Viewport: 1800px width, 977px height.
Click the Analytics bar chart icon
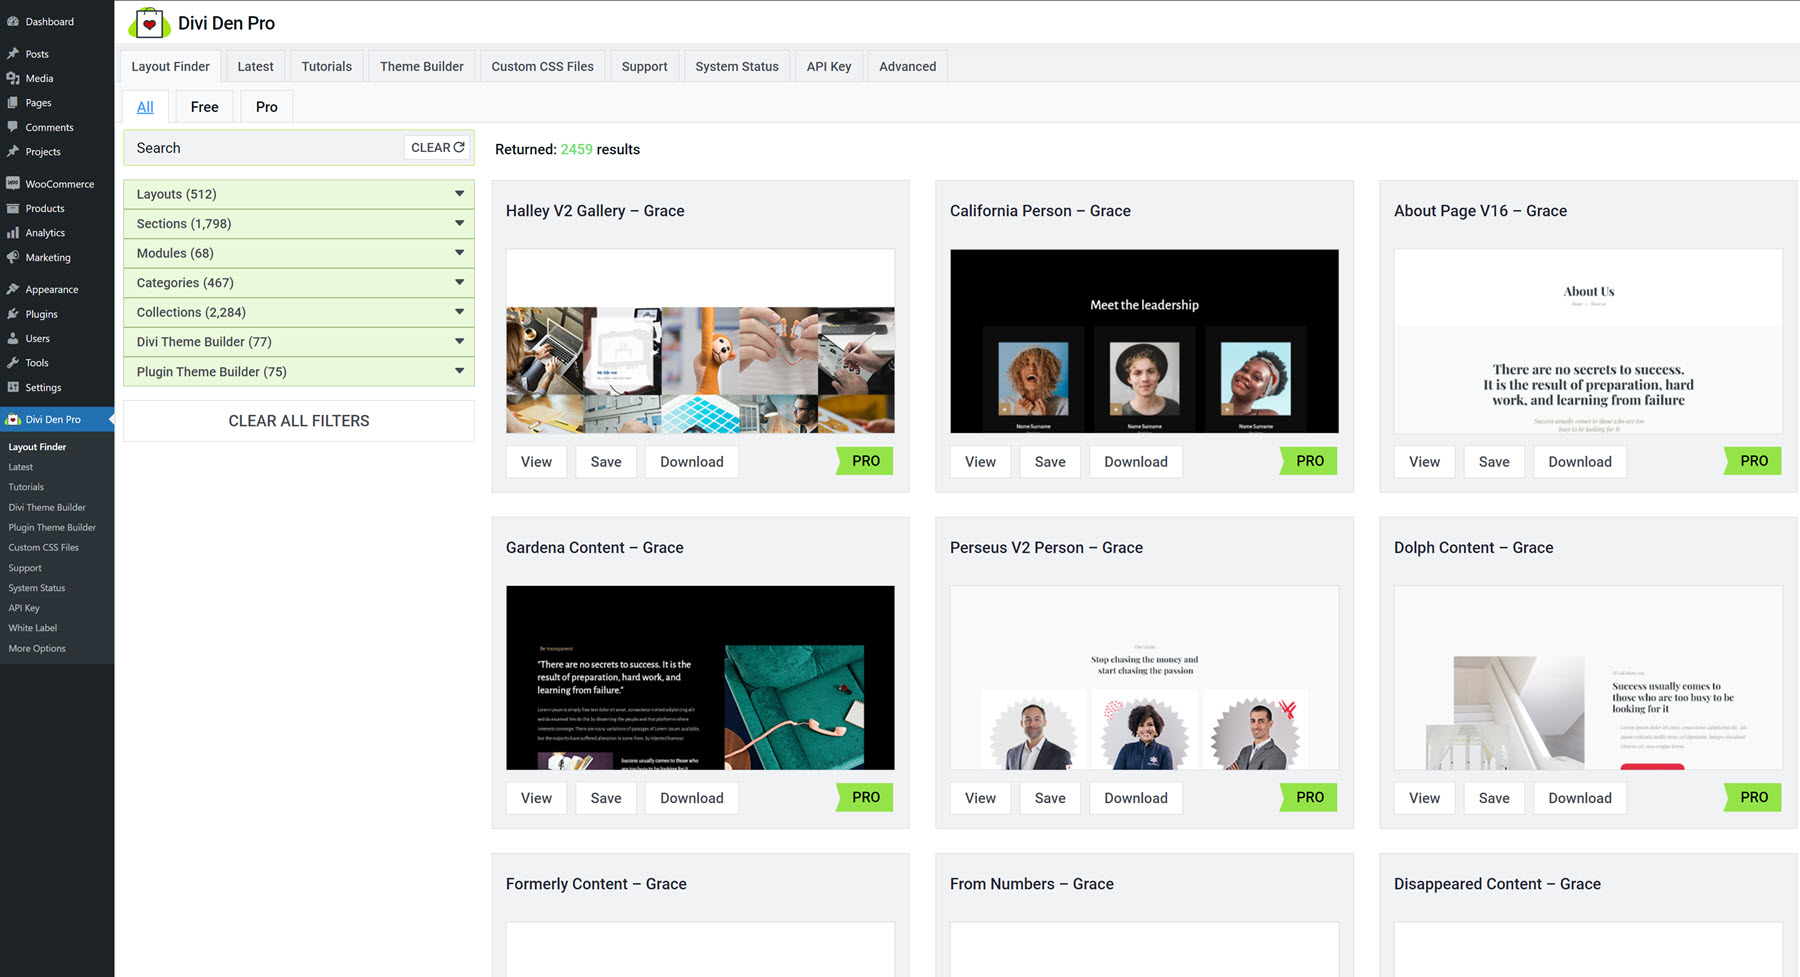(x=13, y=233)
